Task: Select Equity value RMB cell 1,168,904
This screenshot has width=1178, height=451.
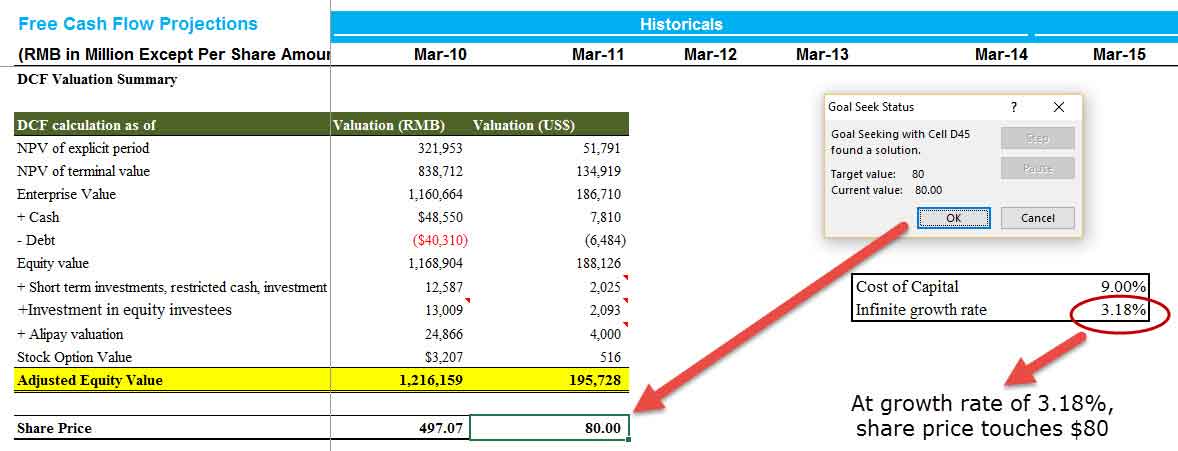Action: [436, 264]
